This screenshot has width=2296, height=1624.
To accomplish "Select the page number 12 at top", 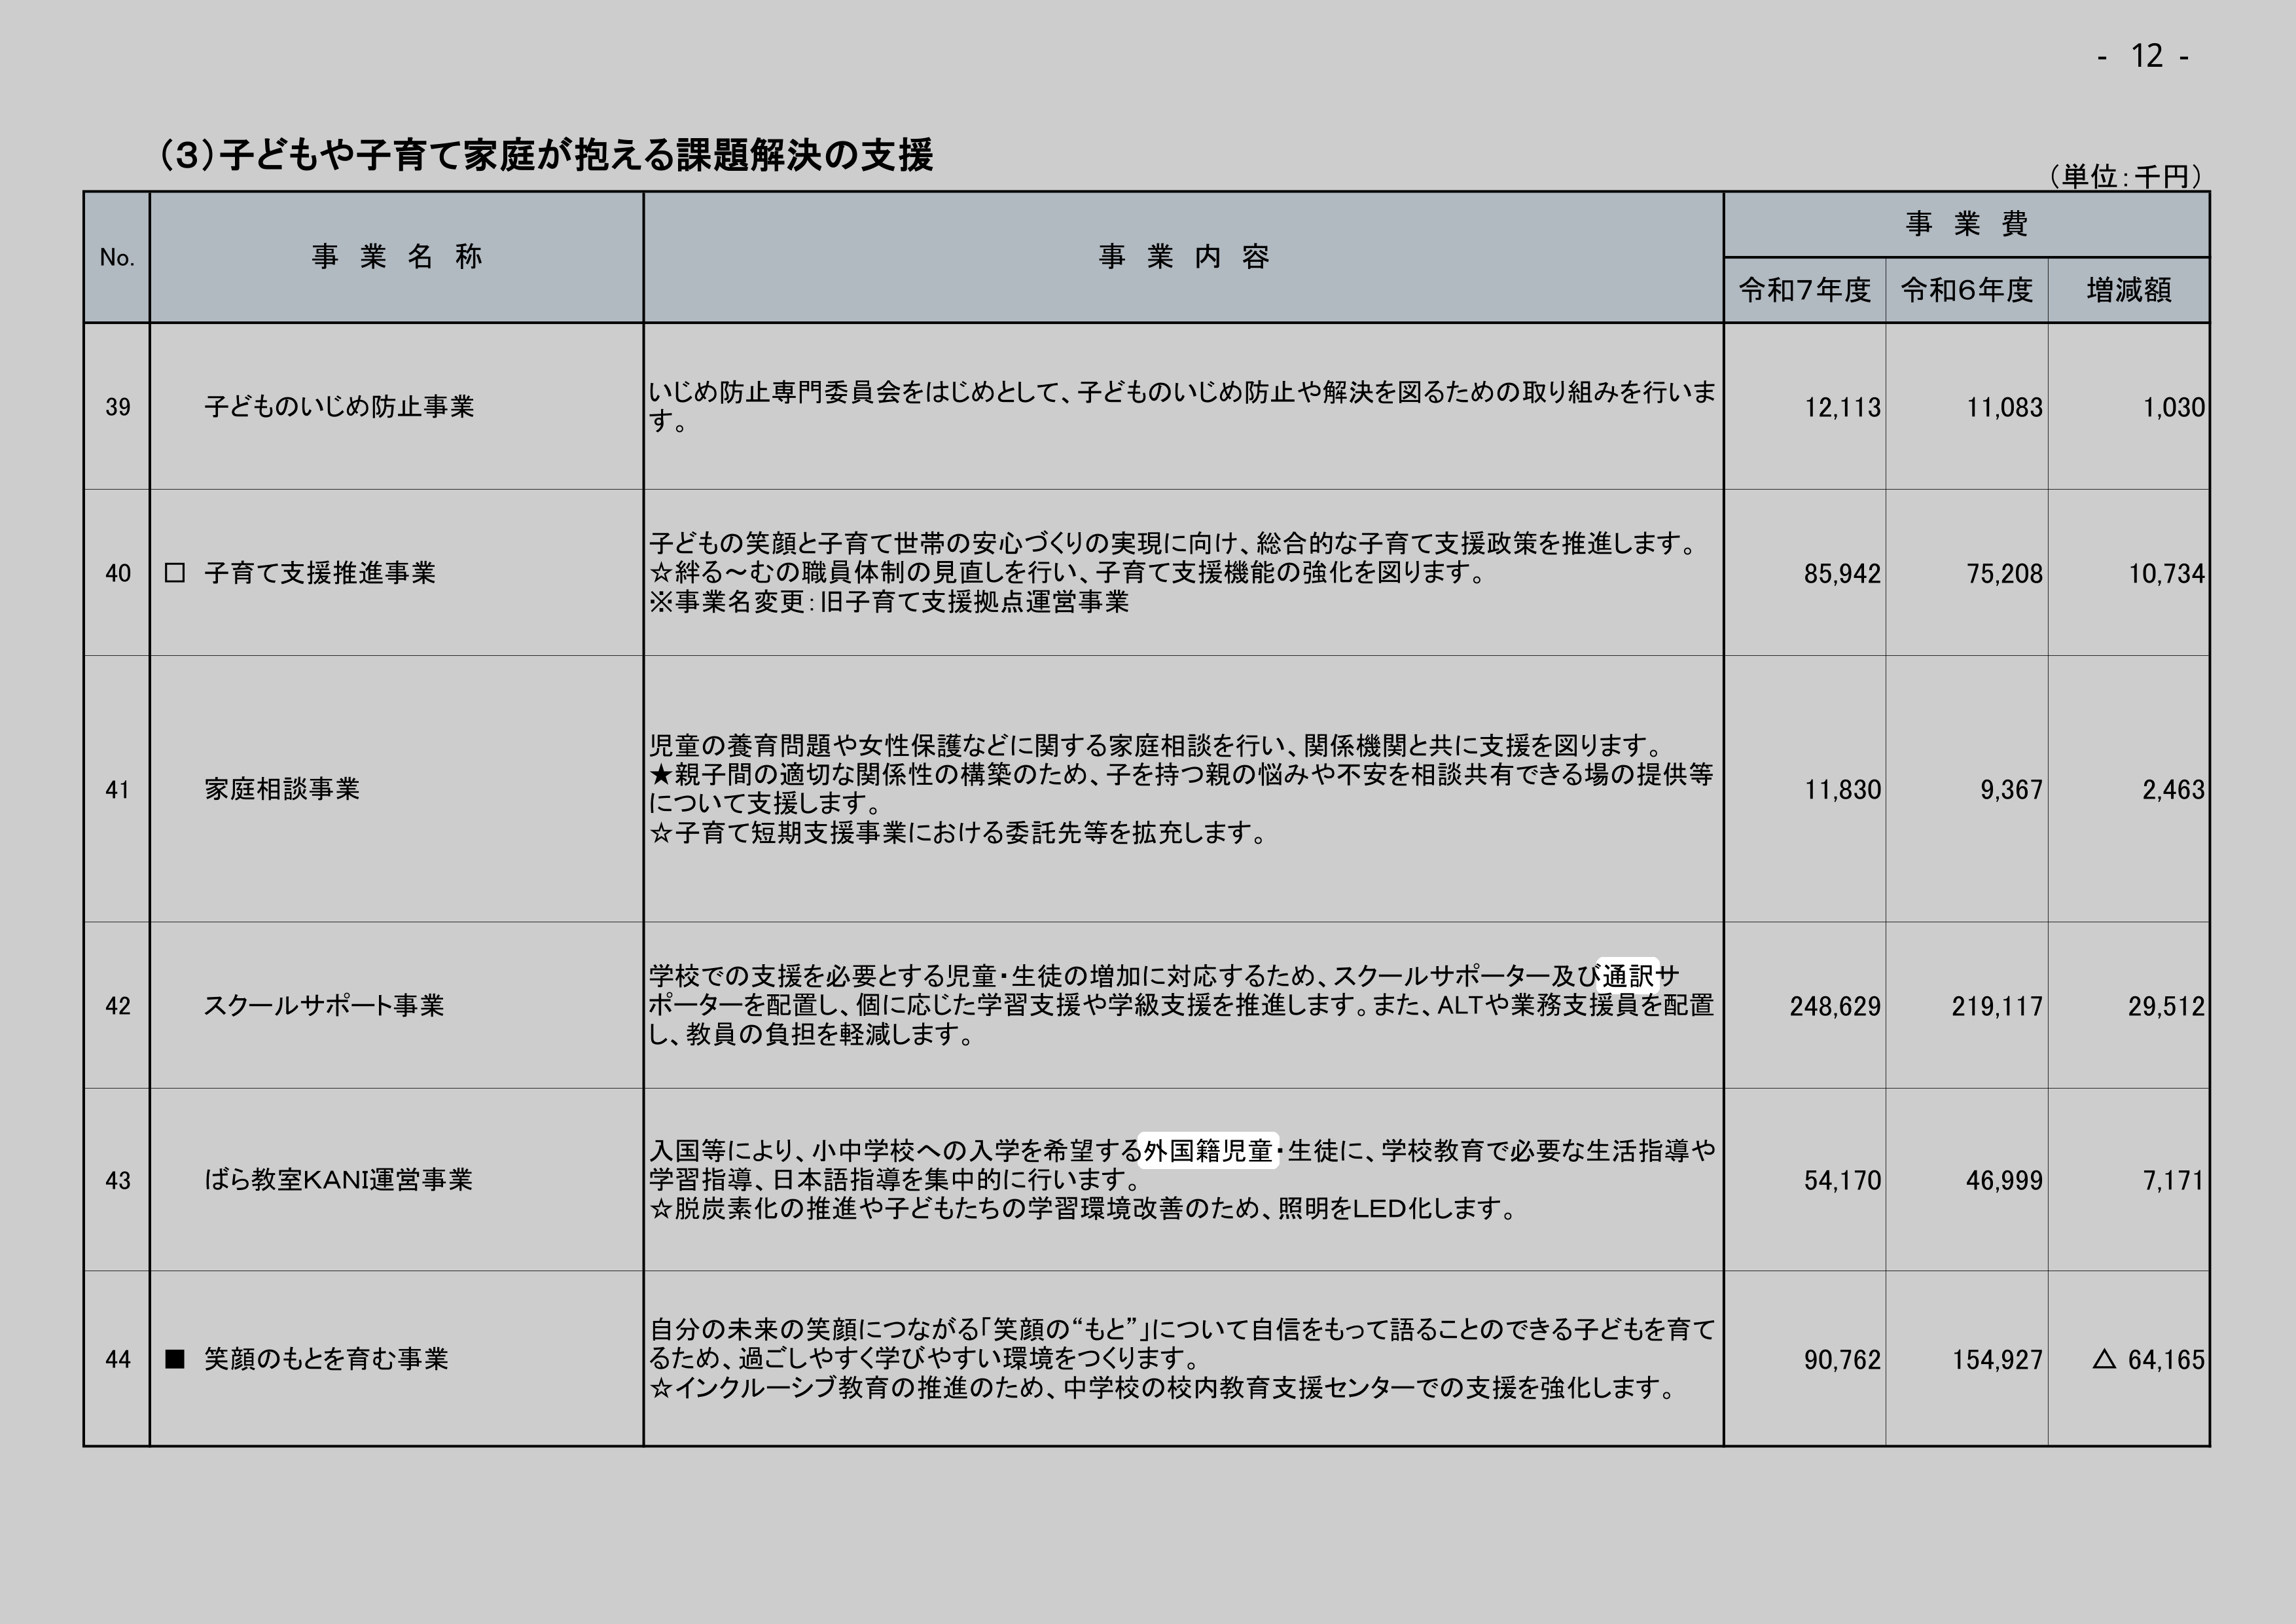I will click(x=2147, y=56).
